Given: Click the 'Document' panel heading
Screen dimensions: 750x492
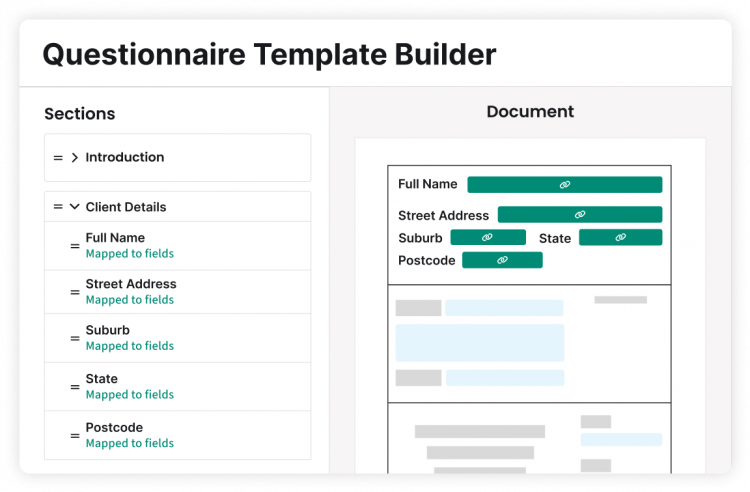Looking at the screenshot, I should pyautogui.click(x=530, y=111).
